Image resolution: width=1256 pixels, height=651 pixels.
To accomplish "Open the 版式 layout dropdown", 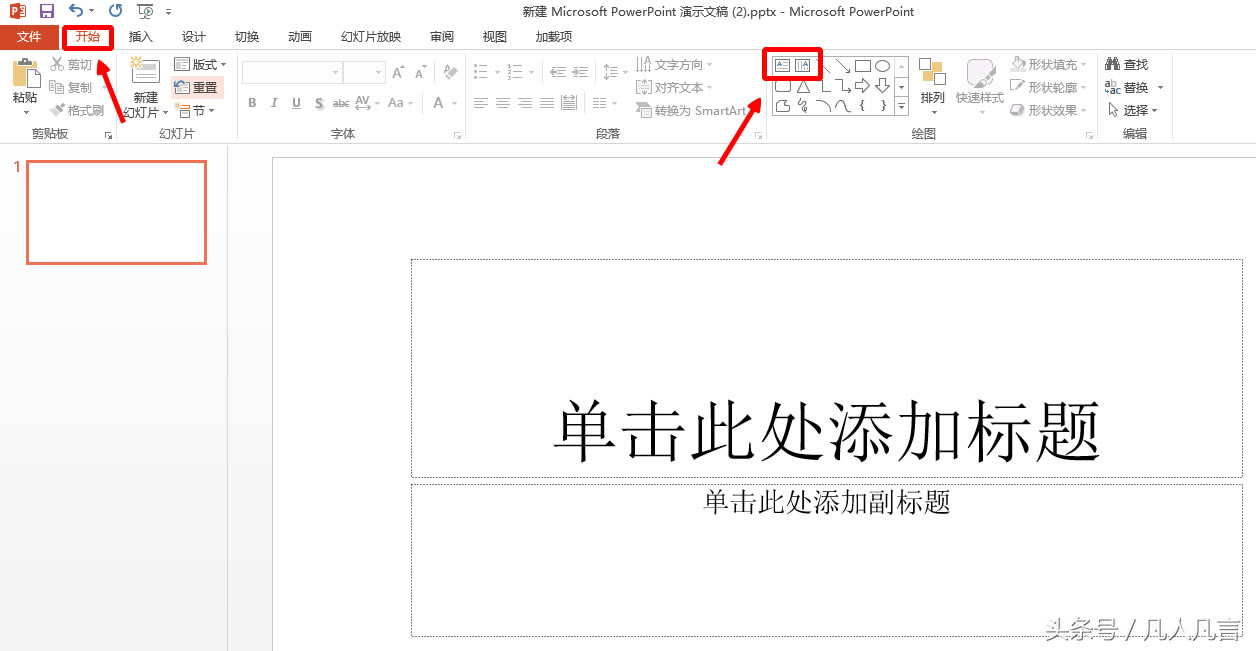I will coord(200,64).
